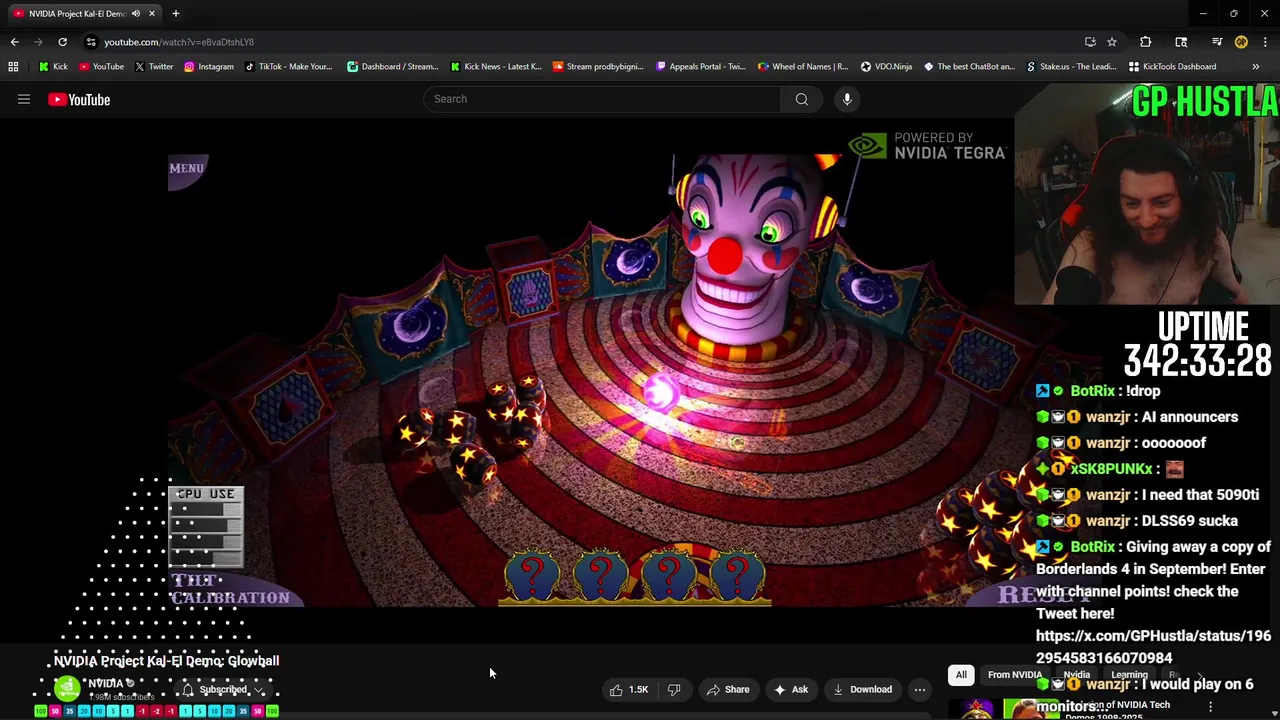Share the video

[728, 689]
